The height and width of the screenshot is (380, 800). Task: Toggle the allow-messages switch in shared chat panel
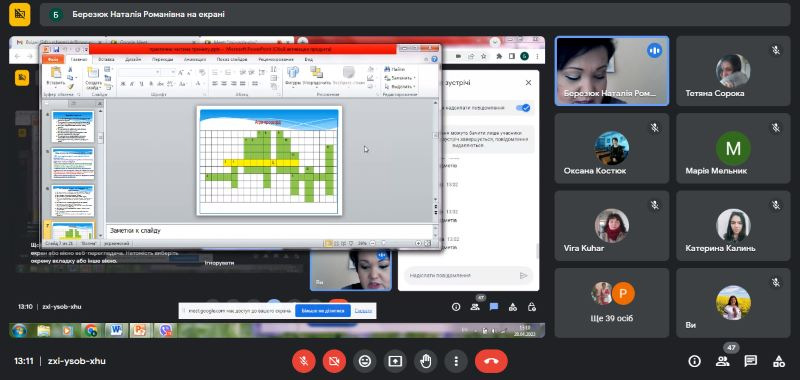[x=523, y=108]
